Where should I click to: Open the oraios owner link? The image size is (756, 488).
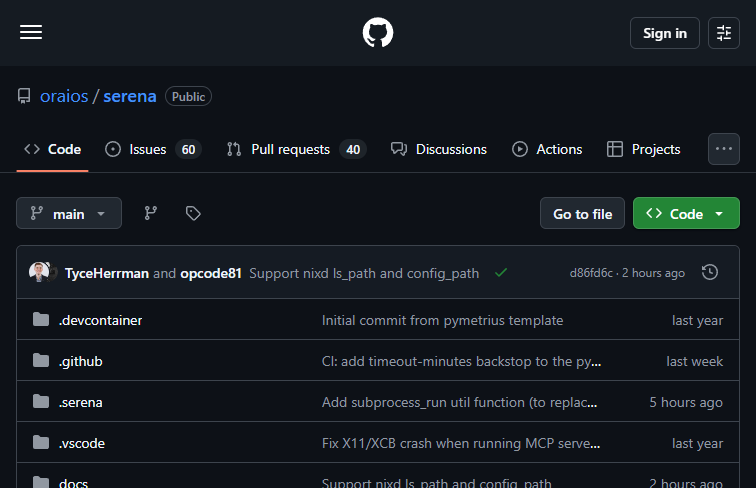coord(64,96)
